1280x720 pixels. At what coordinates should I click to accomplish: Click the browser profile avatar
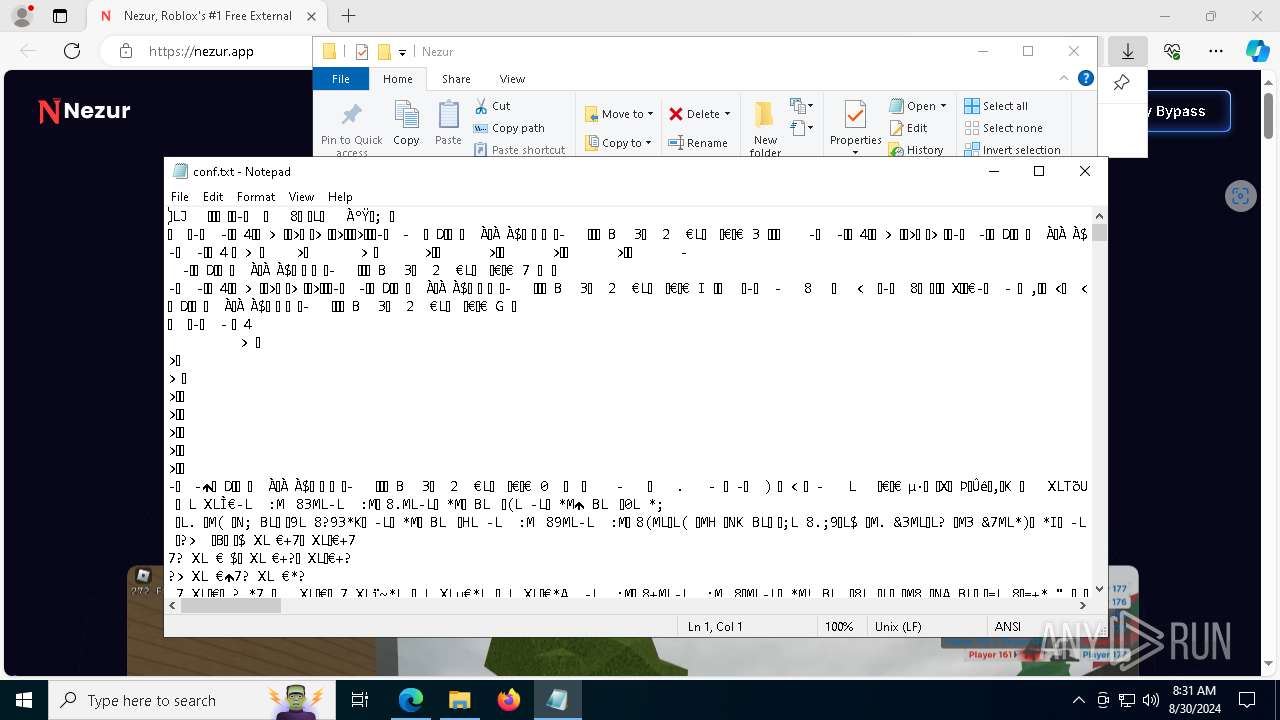22,16
